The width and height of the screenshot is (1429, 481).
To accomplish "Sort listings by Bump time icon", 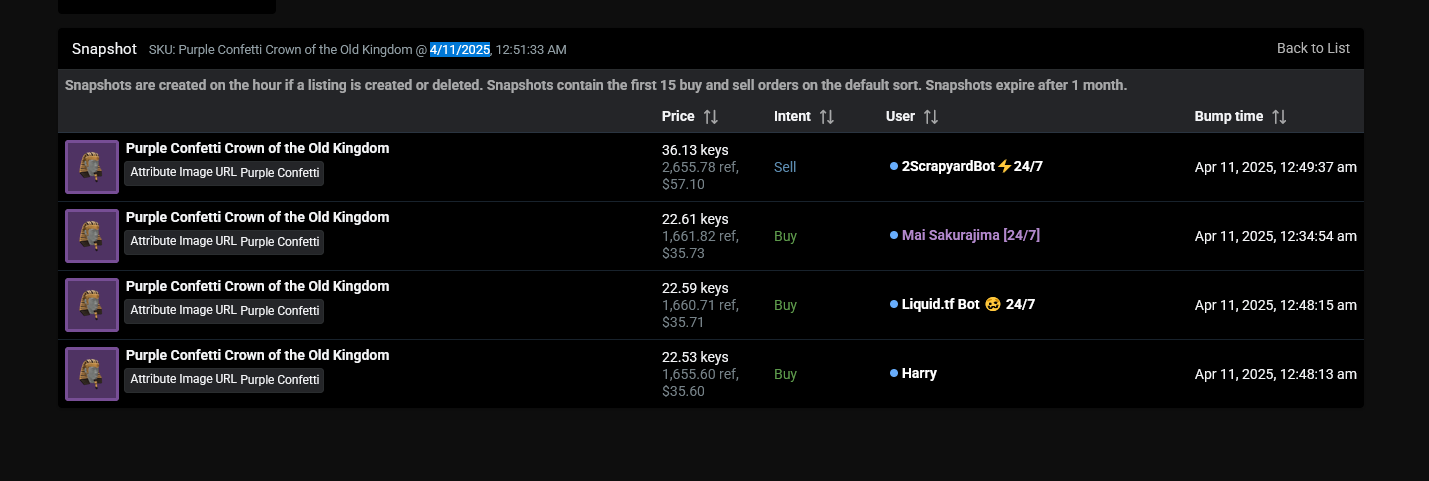I will pyautogui.click(x=1279, y=117).
